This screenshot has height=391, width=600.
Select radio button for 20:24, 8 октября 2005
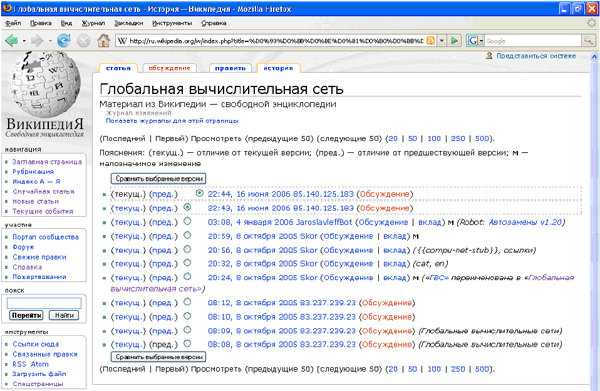coord(187,276)
